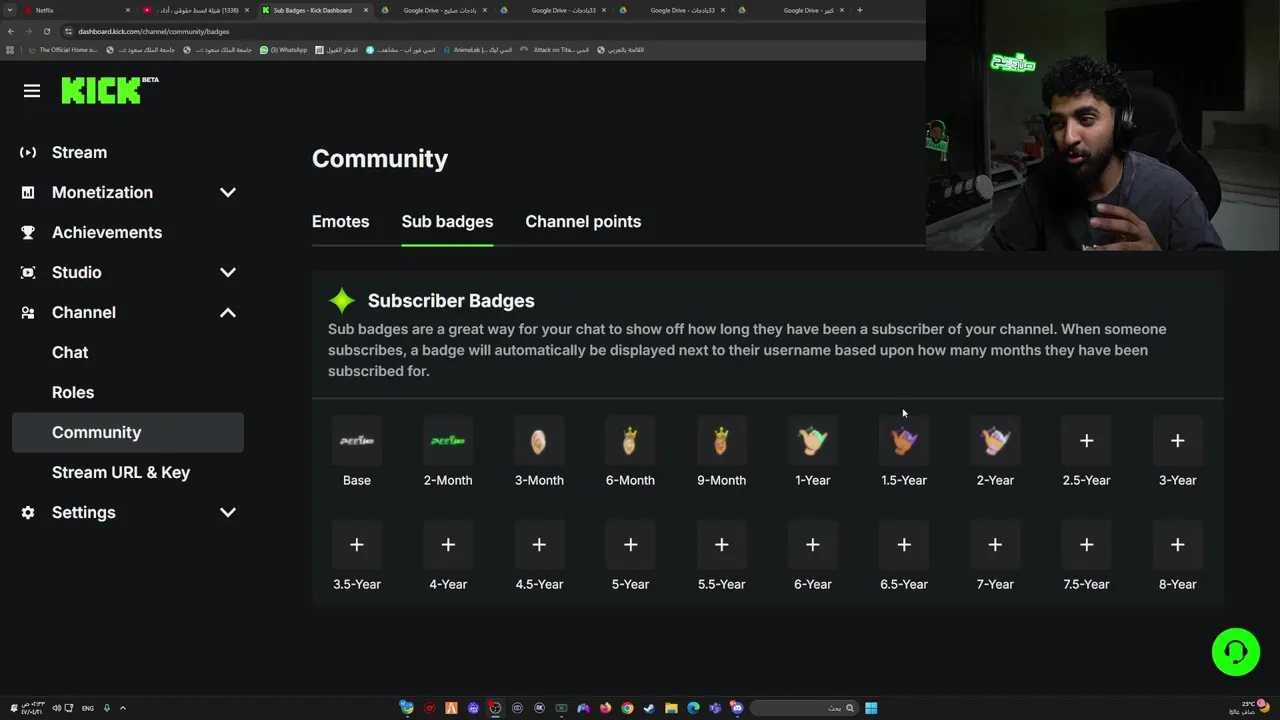Add a badge for 3-Year
This screenshot has width=1280, height=720.
(1177, 440)
